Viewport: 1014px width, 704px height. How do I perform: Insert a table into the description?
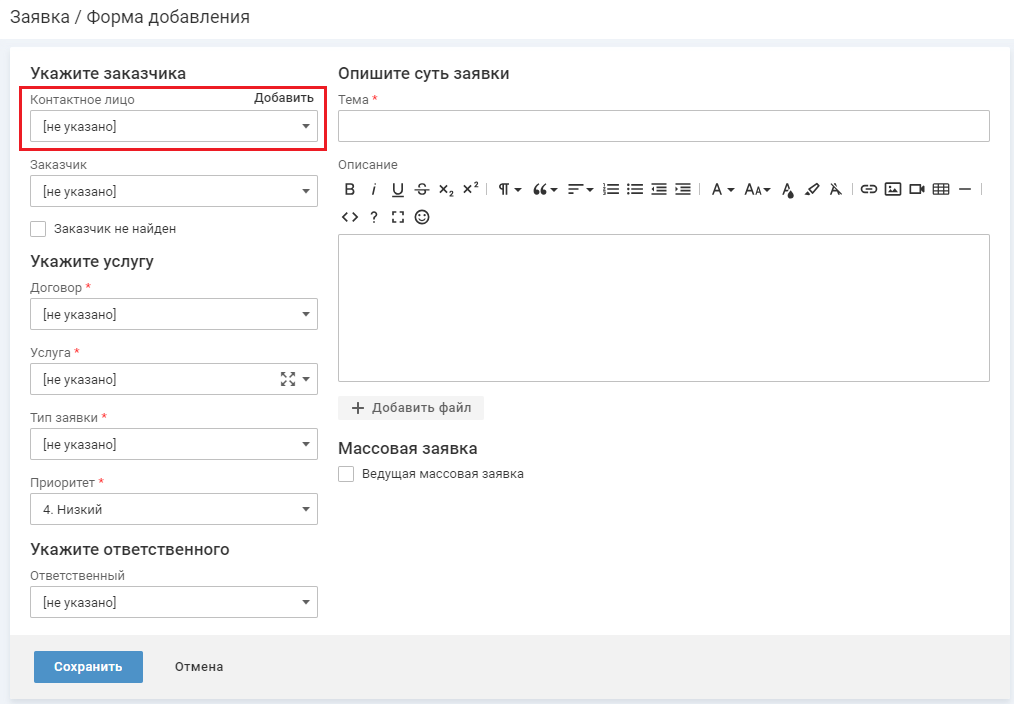pos(940,189)
